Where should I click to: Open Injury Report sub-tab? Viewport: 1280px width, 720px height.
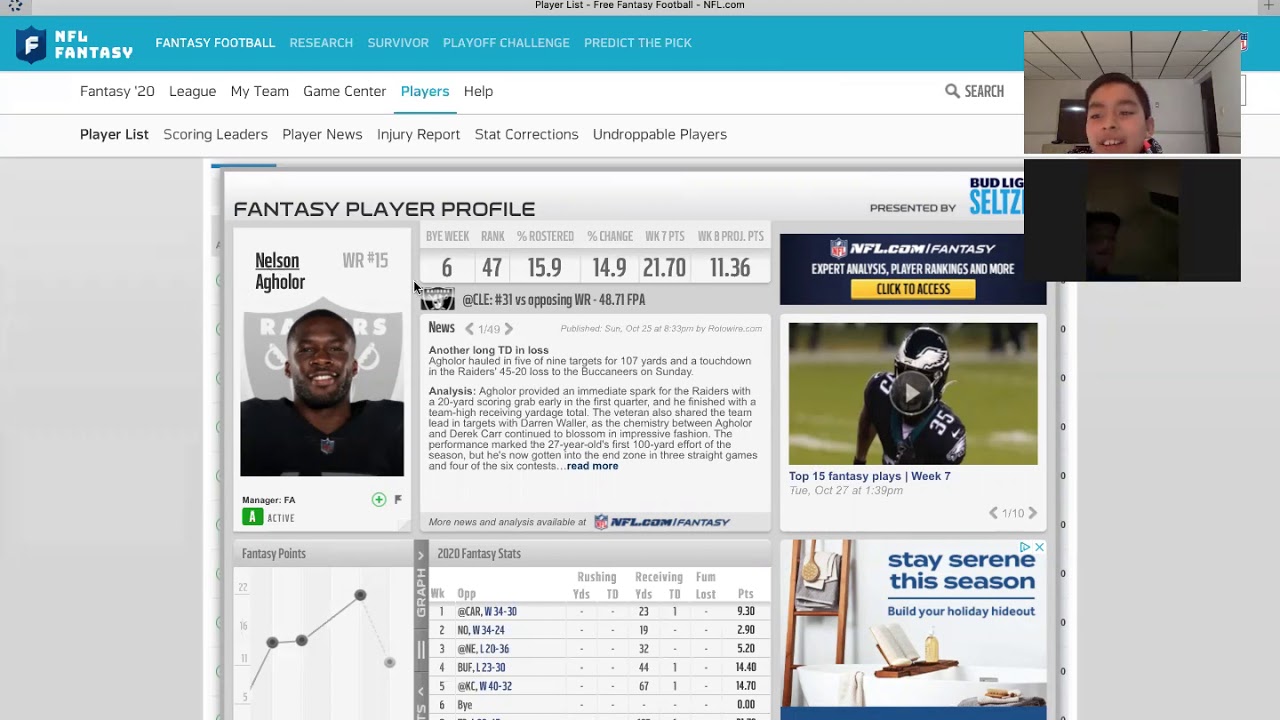click(x=418, y=134)
